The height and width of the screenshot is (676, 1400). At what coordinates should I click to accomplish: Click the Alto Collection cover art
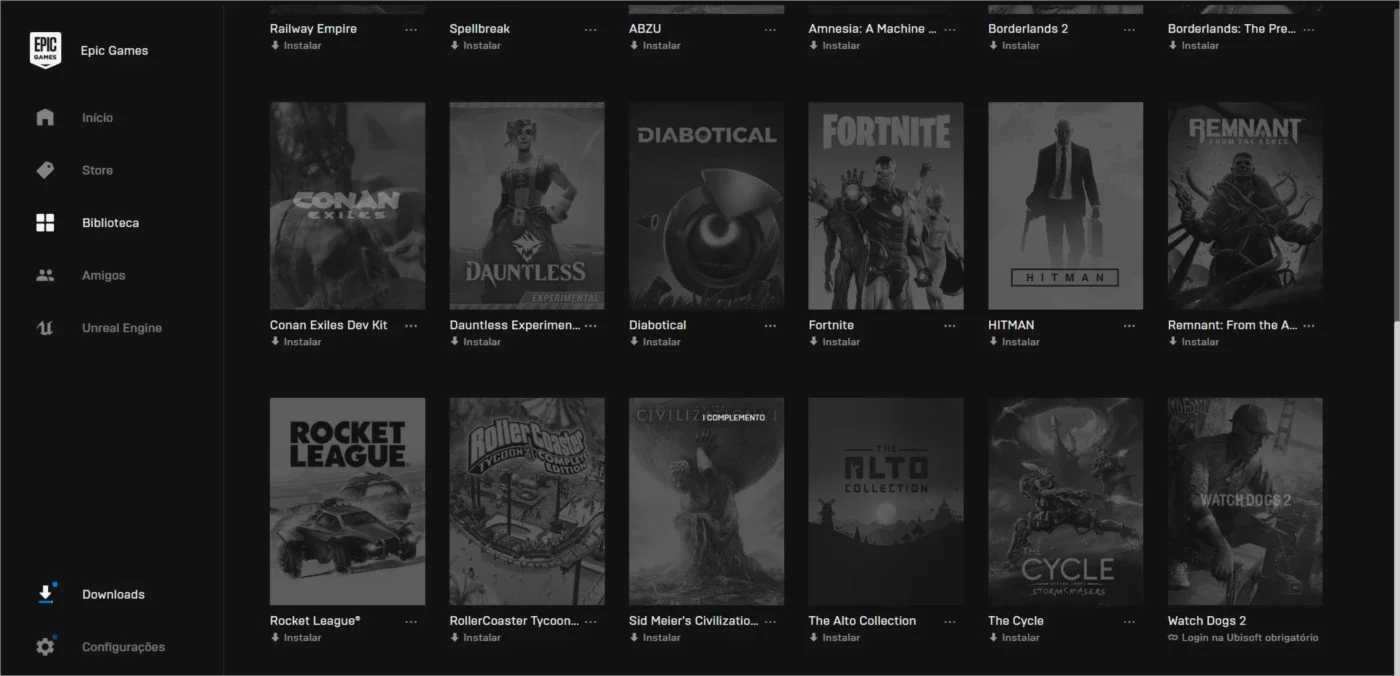click(x=886, y=502)
